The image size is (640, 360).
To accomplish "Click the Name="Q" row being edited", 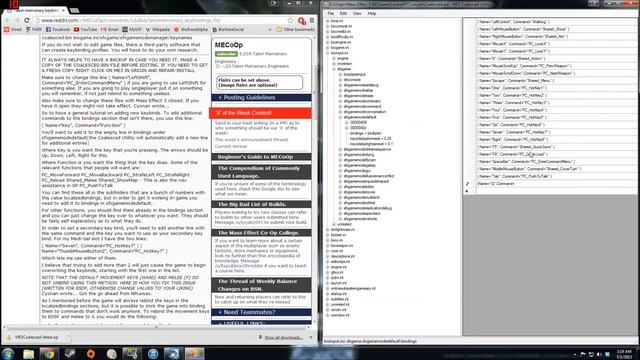I will (556, 184).
